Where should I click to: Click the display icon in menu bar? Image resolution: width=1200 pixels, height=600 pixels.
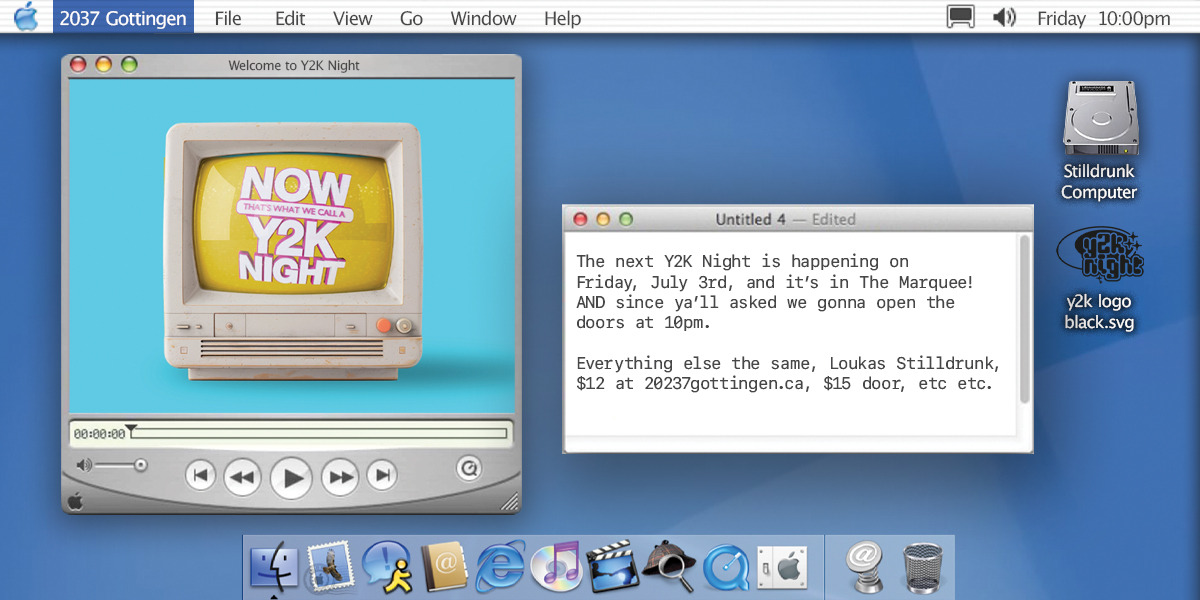[x=961, y=18]
